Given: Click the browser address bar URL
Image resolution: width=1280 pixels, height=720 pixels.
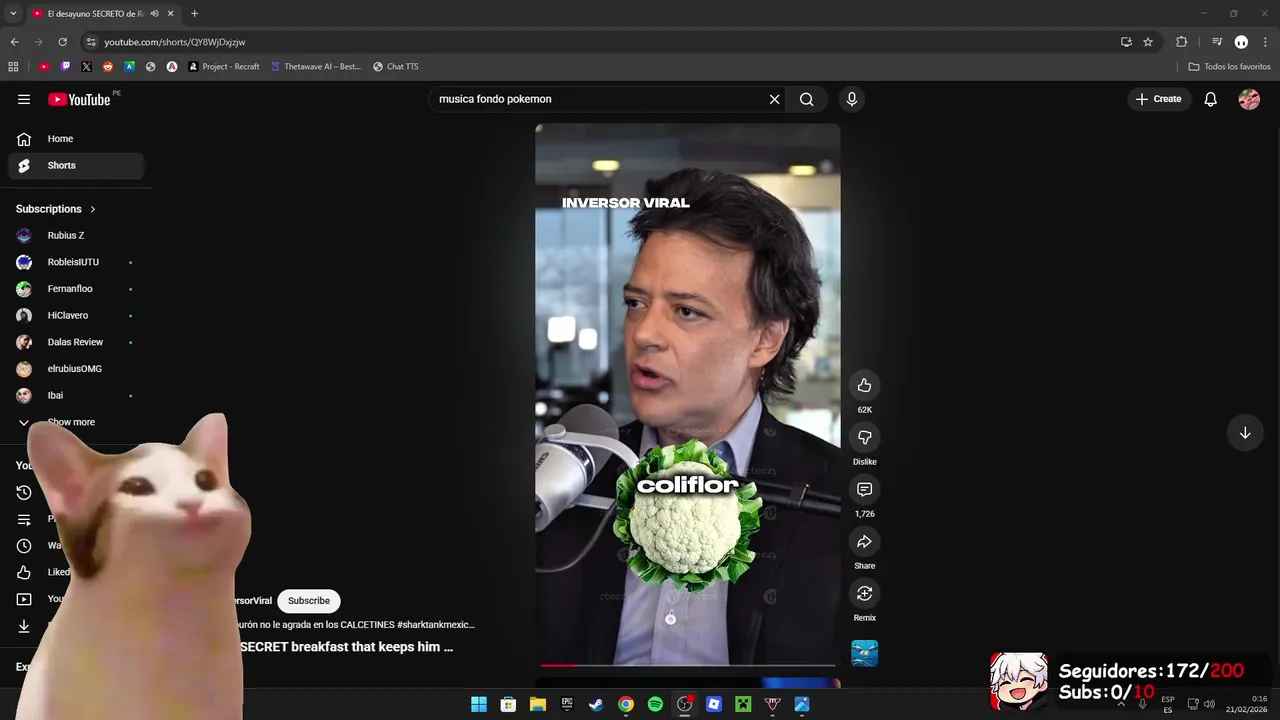Looking at the screenshot, I should (x=175, y=42).
